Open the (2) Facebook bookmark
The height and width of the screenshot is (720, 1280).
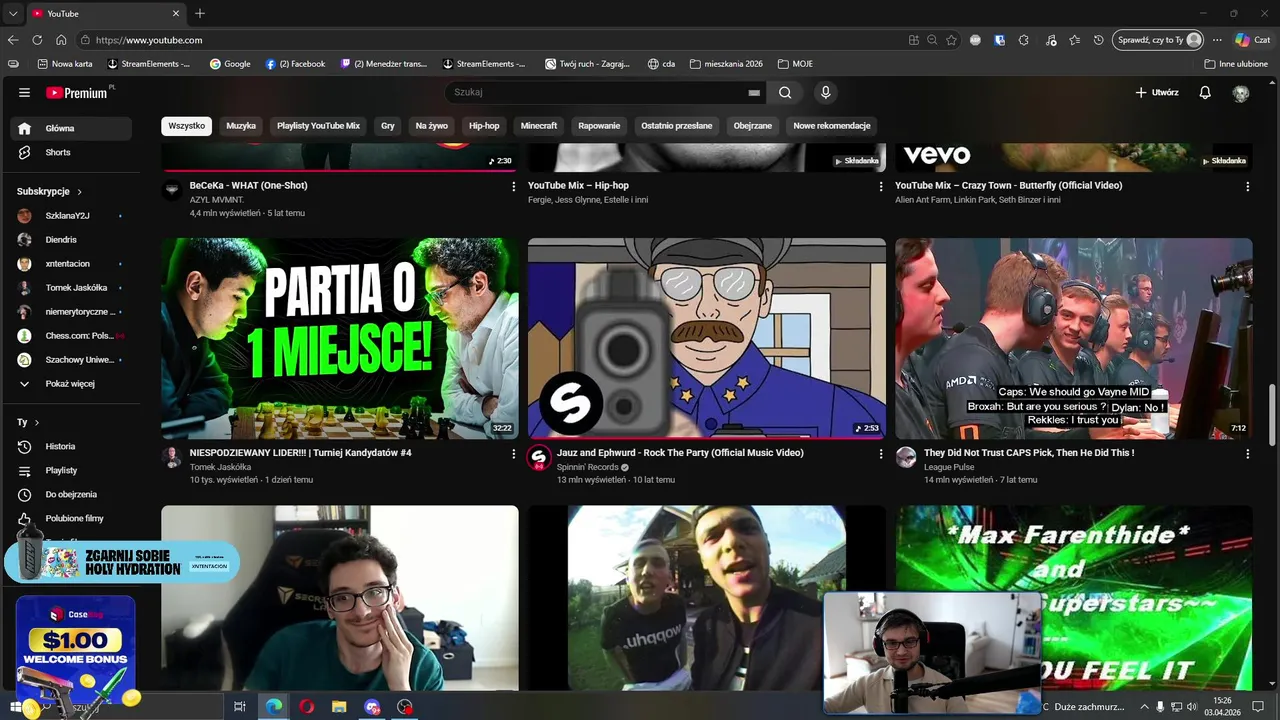click(x=295, y=63)
